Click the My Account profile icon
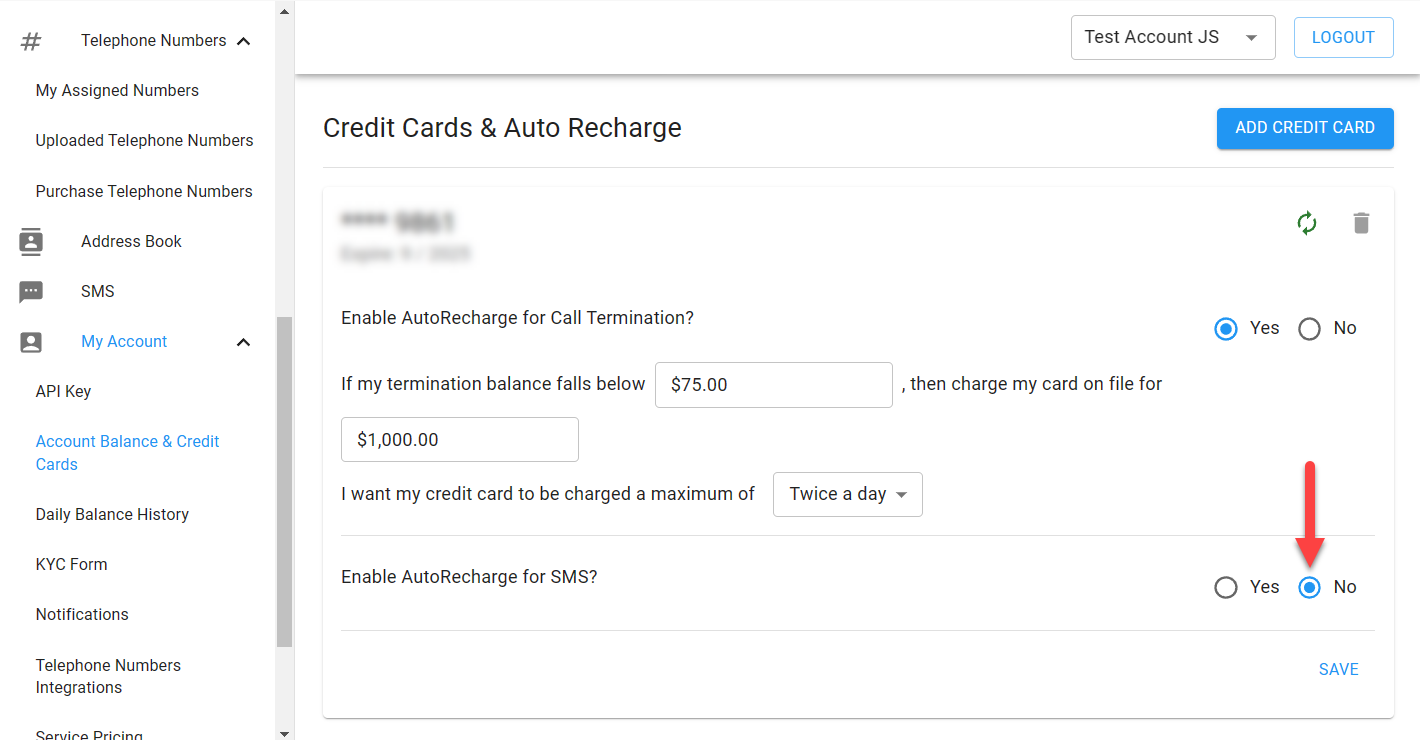 click(x=31, y=342)
